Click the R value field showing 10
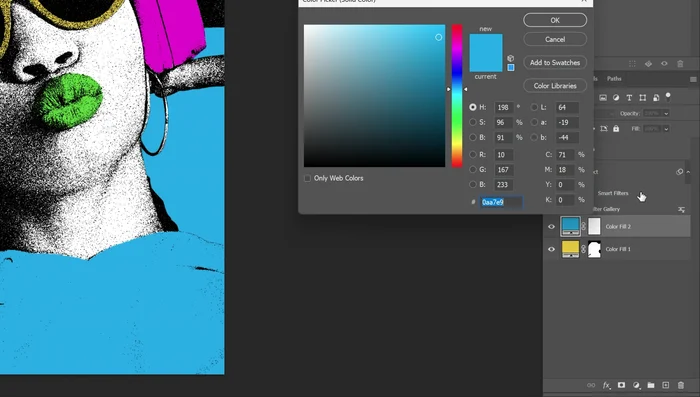 504,155
